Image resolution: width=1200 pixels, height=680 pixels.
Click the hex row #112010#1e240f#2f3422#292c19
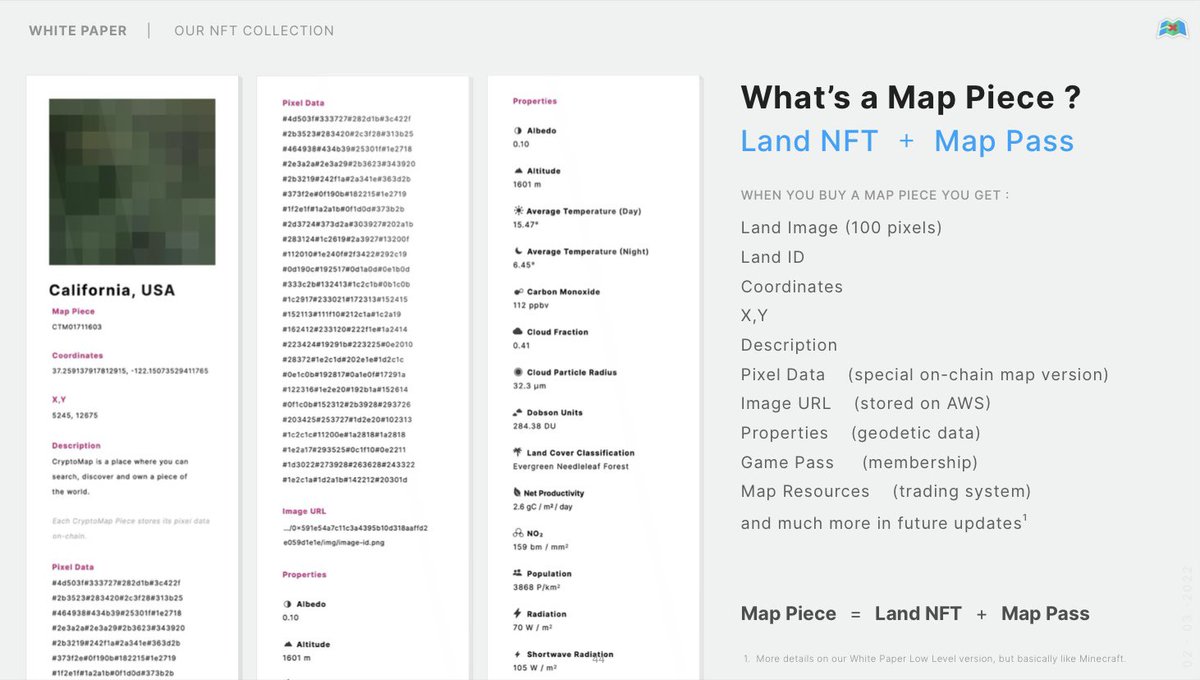coord(346,254)
